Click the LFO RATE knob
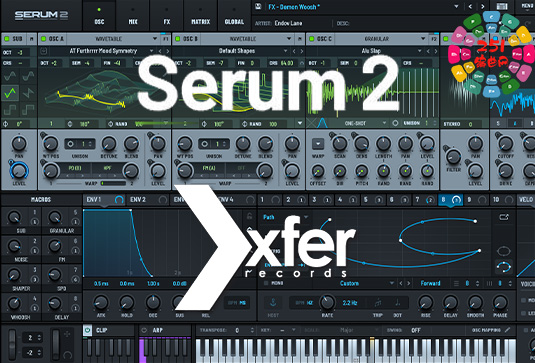Image resolution: width=535 pixels, height=363 pixels. (327, 302)
